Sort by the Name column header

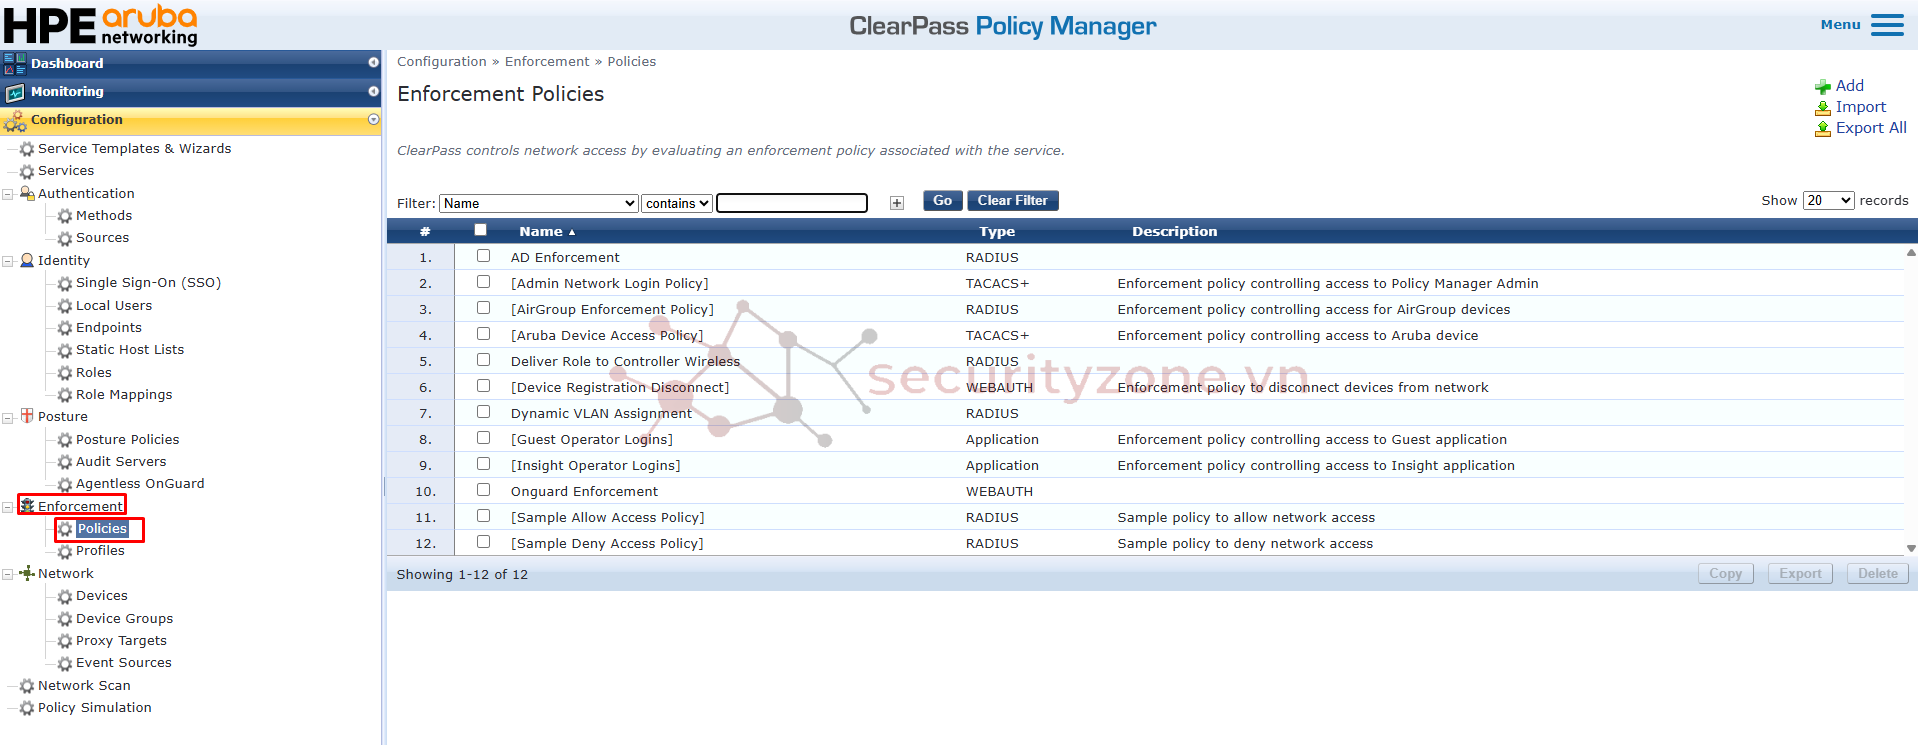547,231
